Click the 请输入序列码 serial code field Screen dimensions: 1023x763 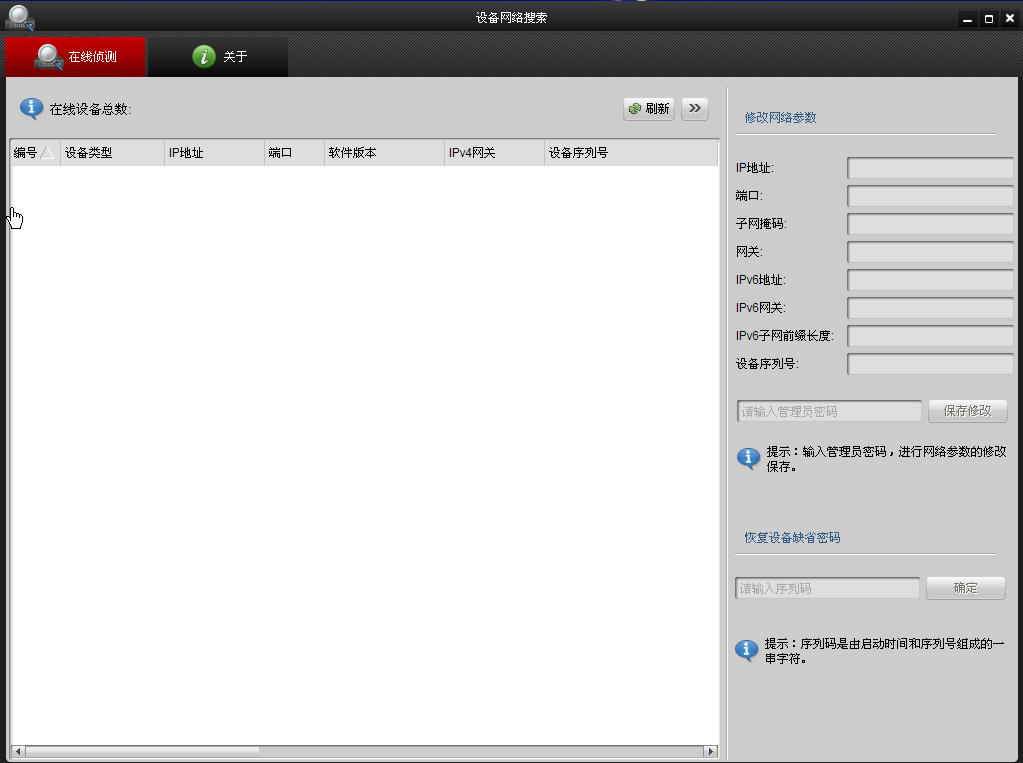pos(826,587)
